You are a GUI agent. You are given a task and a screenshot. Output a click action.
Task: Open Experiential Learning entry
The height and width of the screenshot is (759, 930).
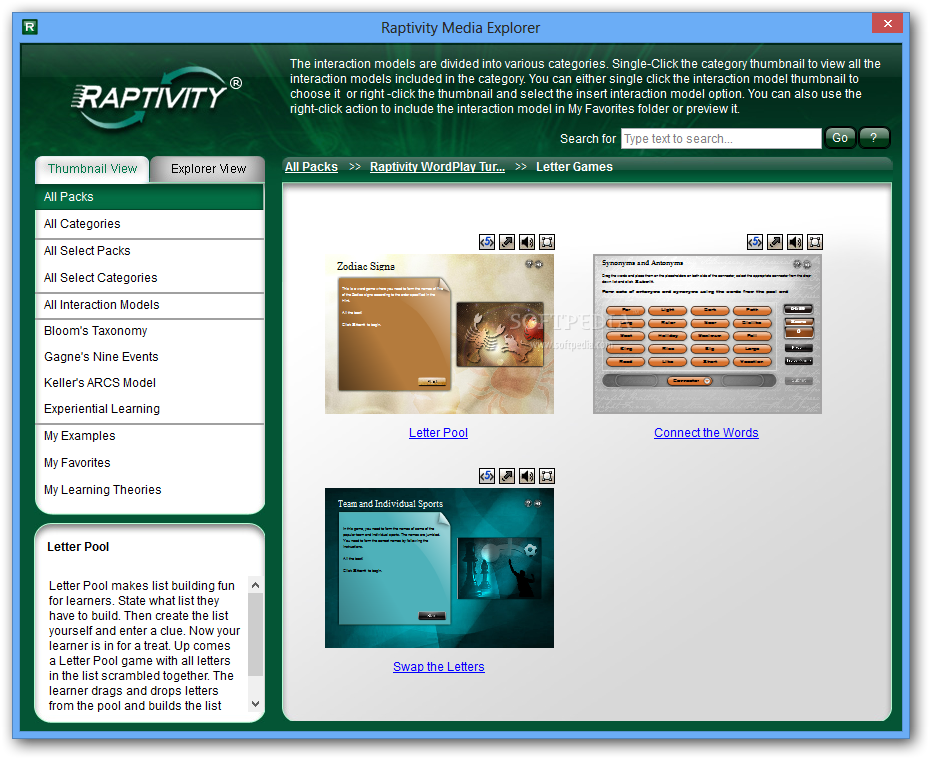(149, 409)
